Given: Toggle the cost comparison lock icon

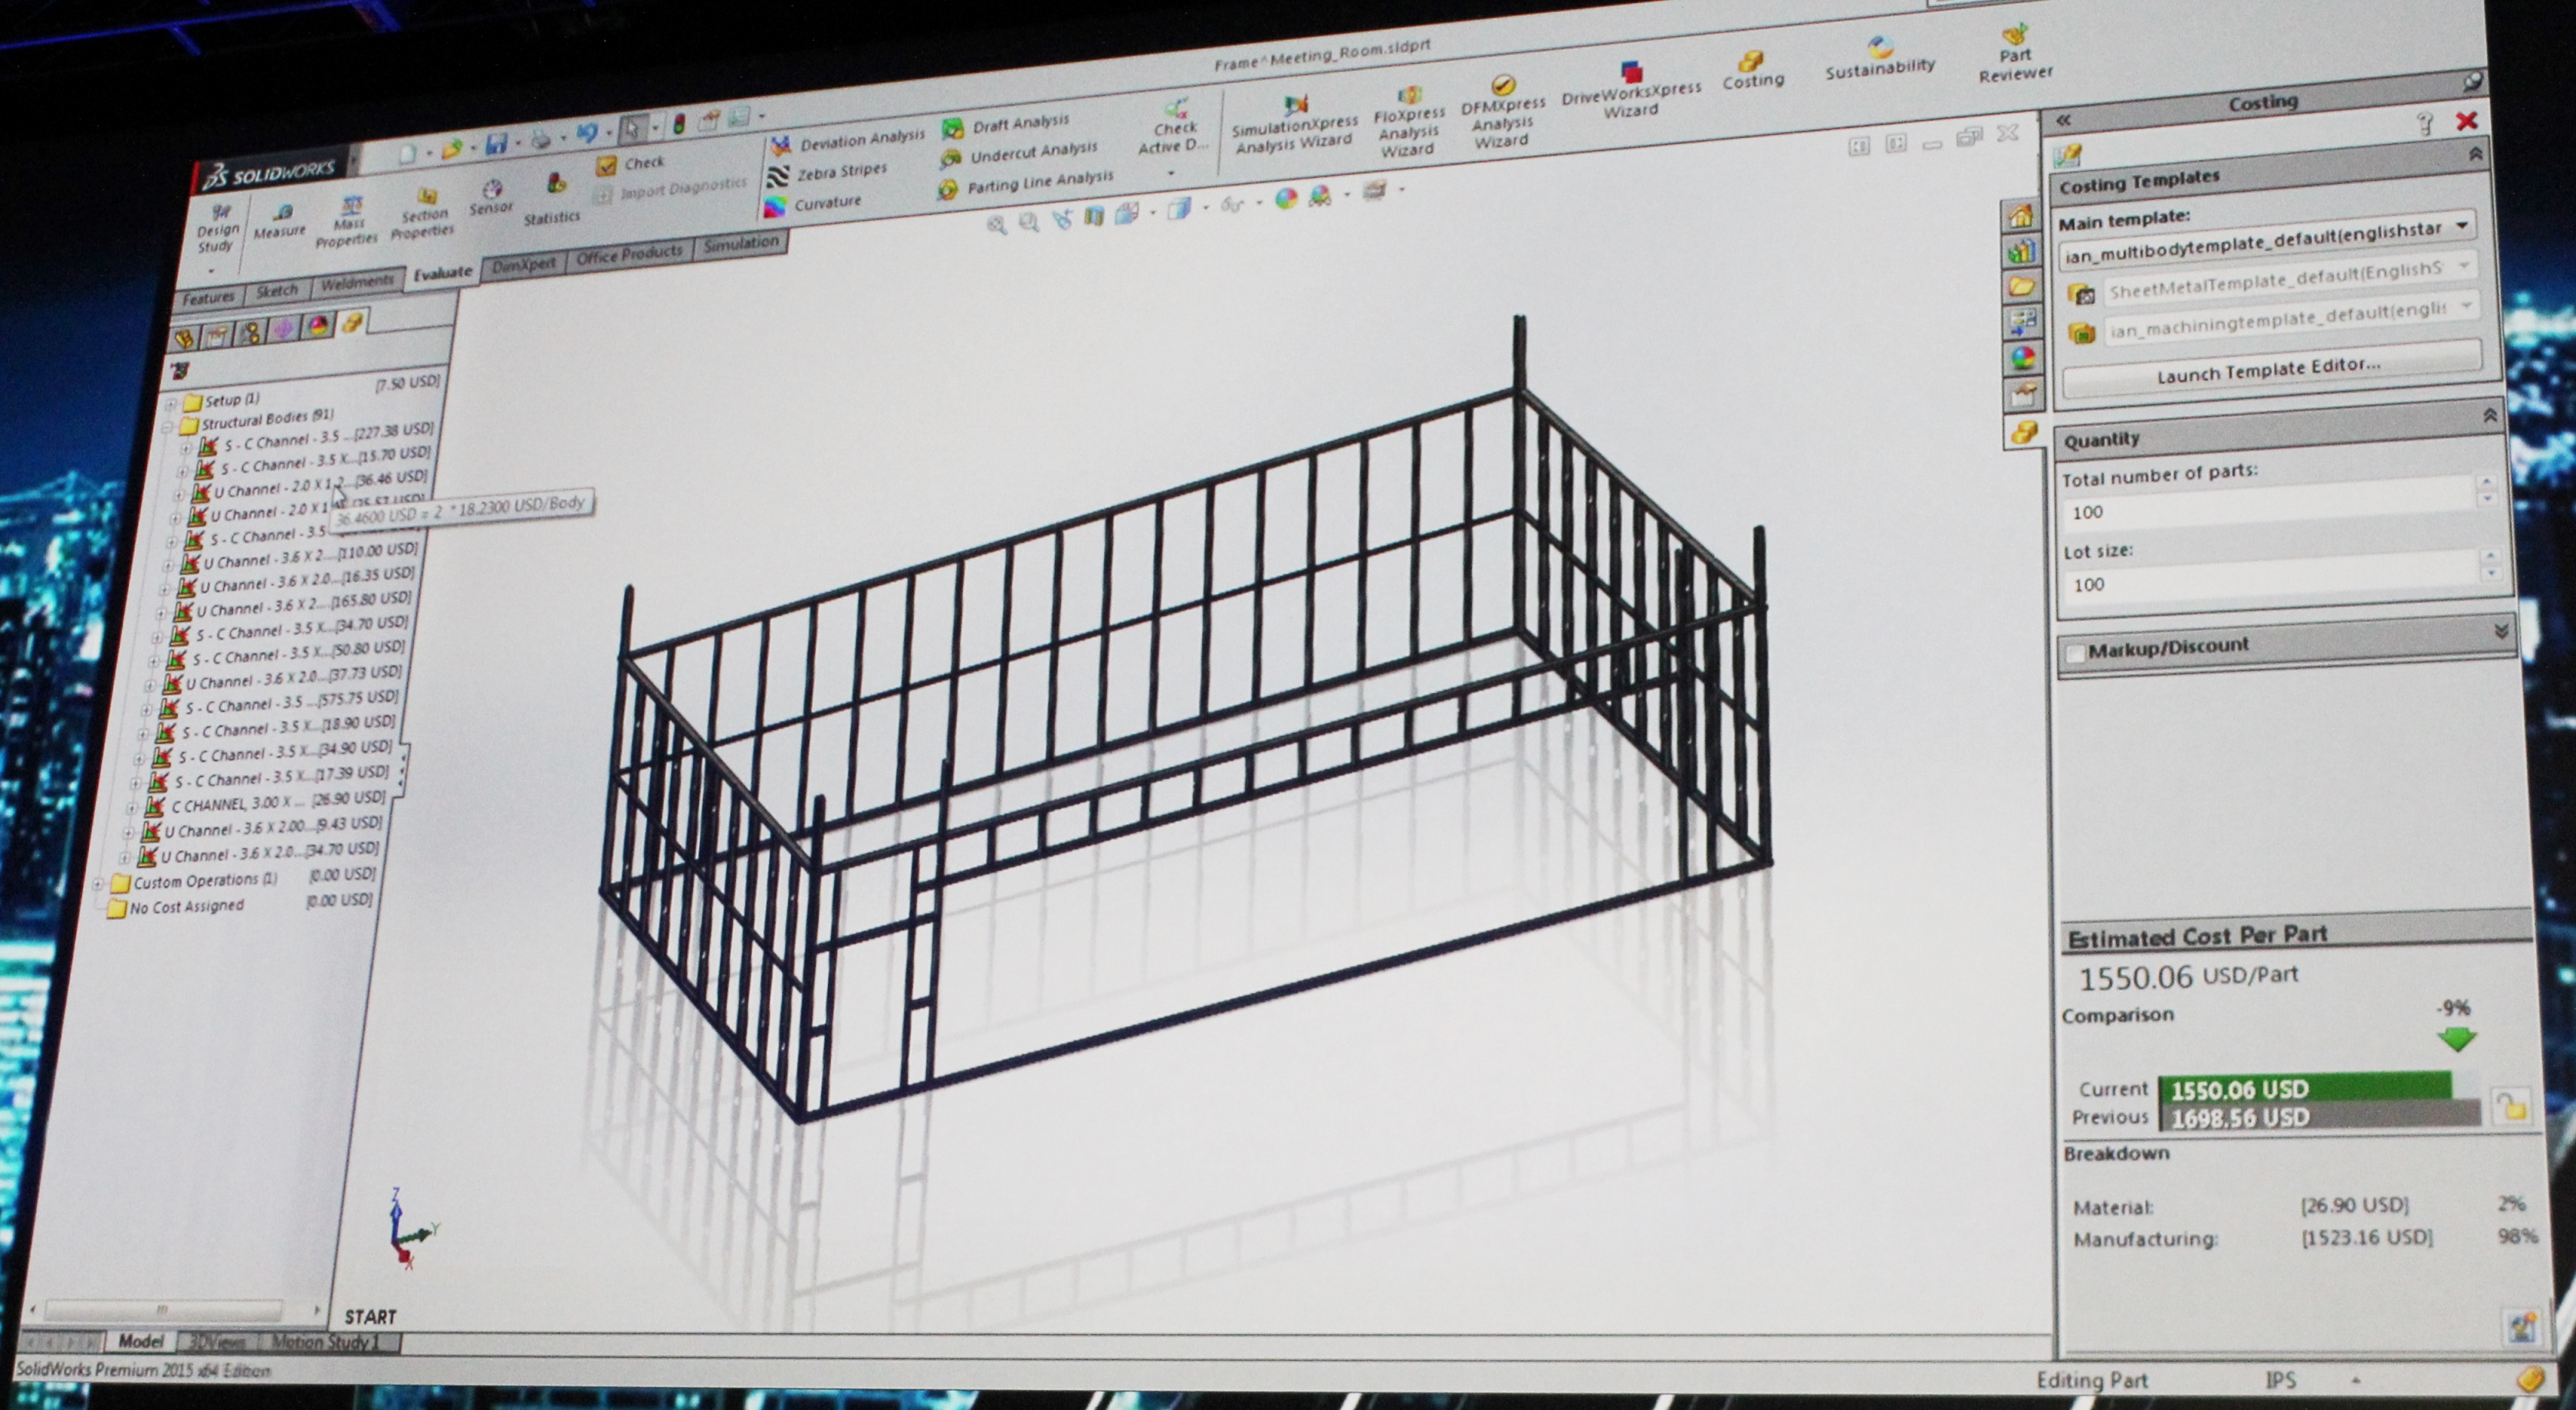Looking at the screenshot, I should (2511, 1106).
